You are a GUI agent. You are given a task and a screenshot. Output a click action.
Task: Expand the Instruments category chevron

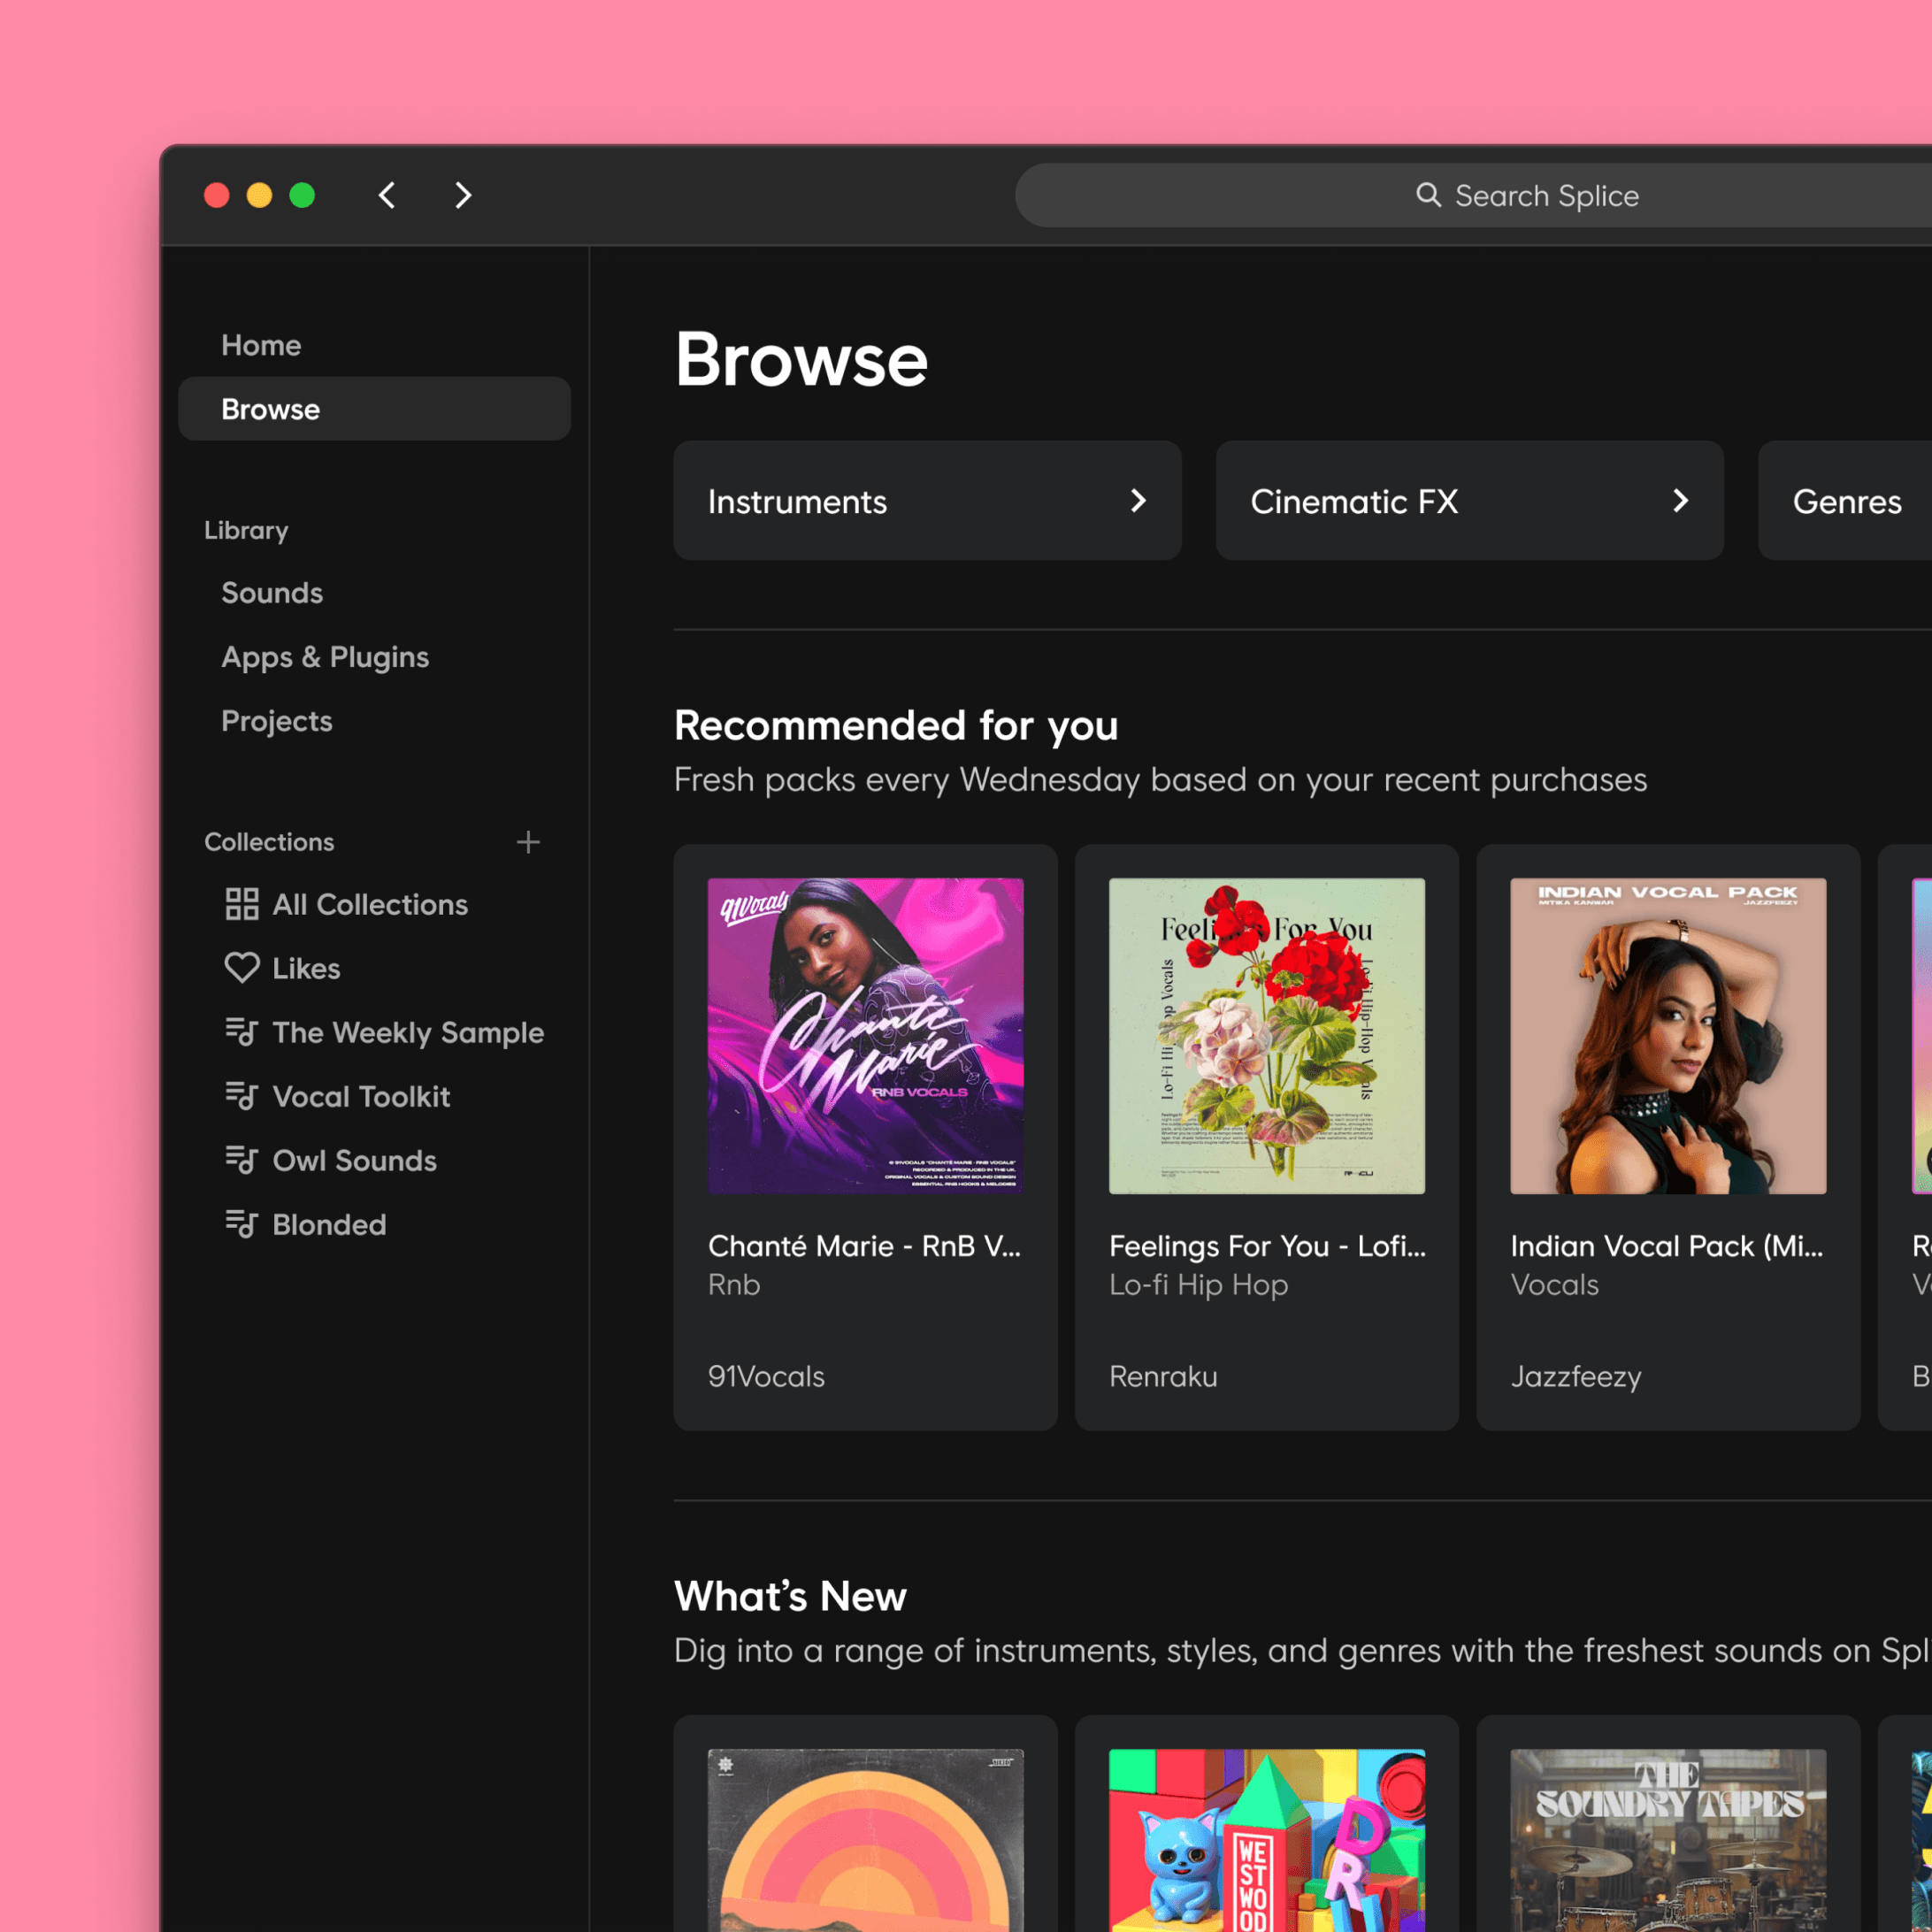pyautogui.click(x=1138, y=501)
